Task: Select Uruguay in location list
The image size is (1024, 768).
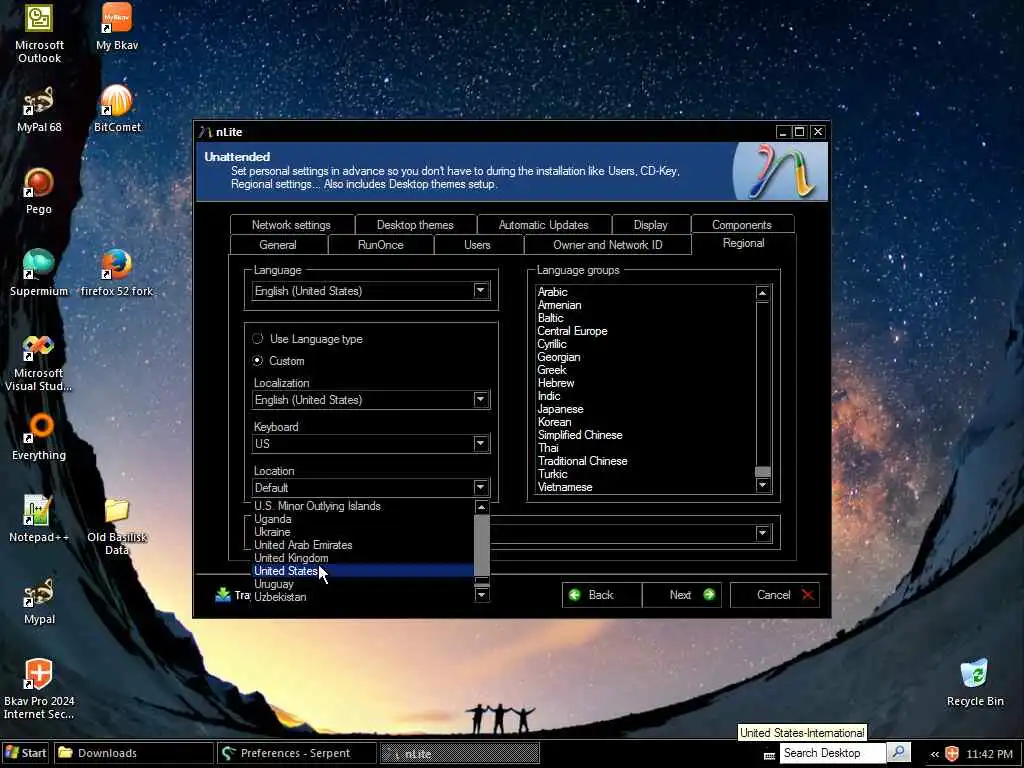Action: pos(362,584)
